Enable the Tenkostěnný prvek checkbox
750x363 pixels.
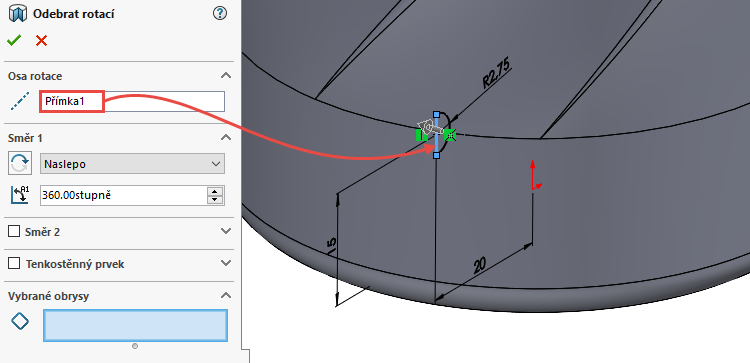[x=14, y=264]
